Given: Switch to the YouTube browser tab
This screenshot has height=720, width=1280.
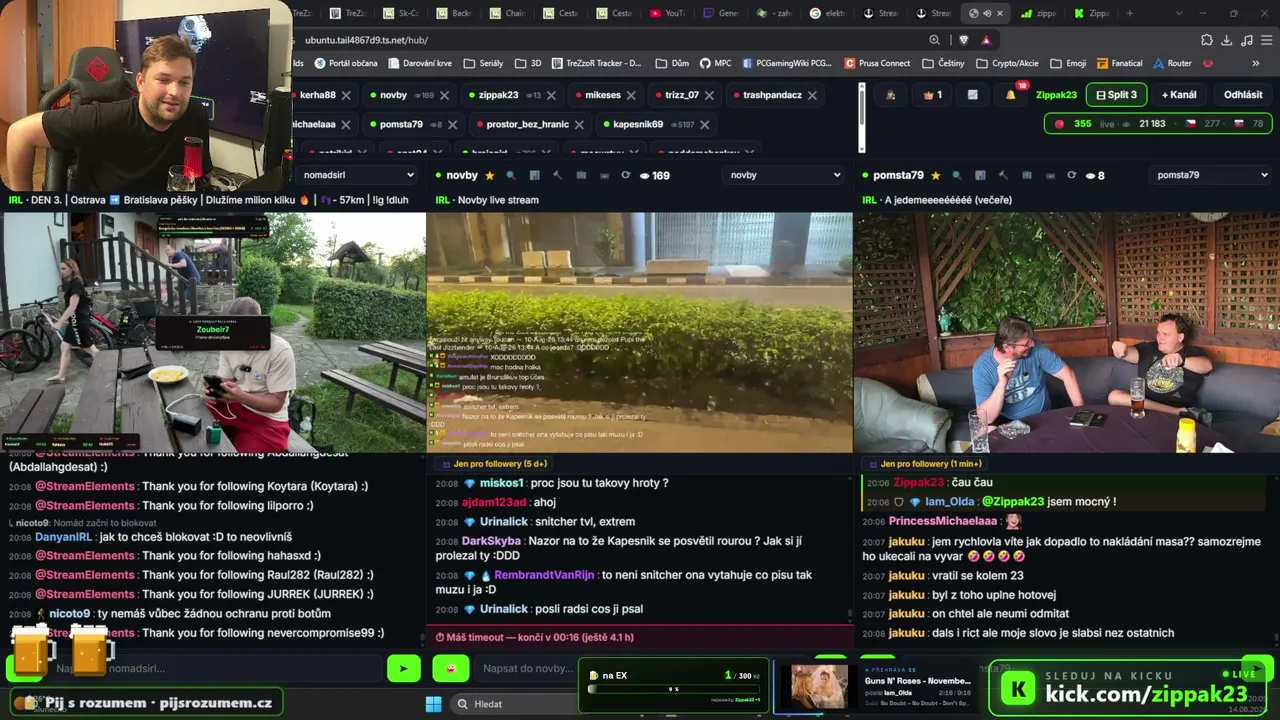Looking at the screenshot, I should coord(667,13).
